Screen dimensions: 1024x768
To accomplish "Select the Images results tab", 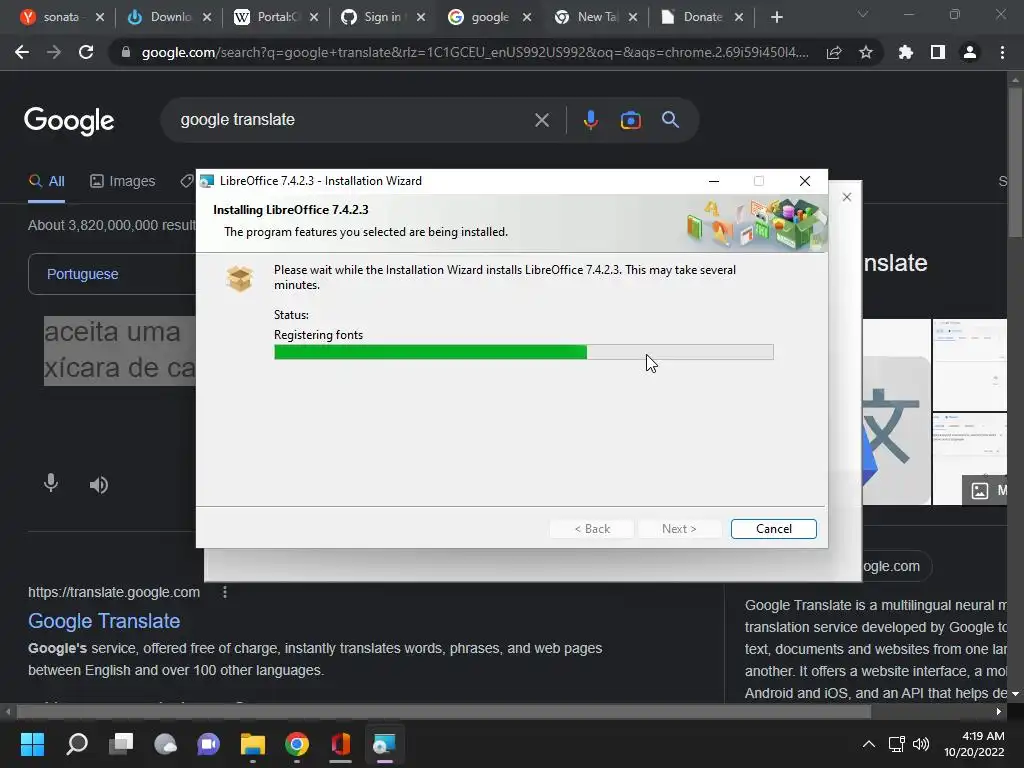I will [x=123, y=182].
